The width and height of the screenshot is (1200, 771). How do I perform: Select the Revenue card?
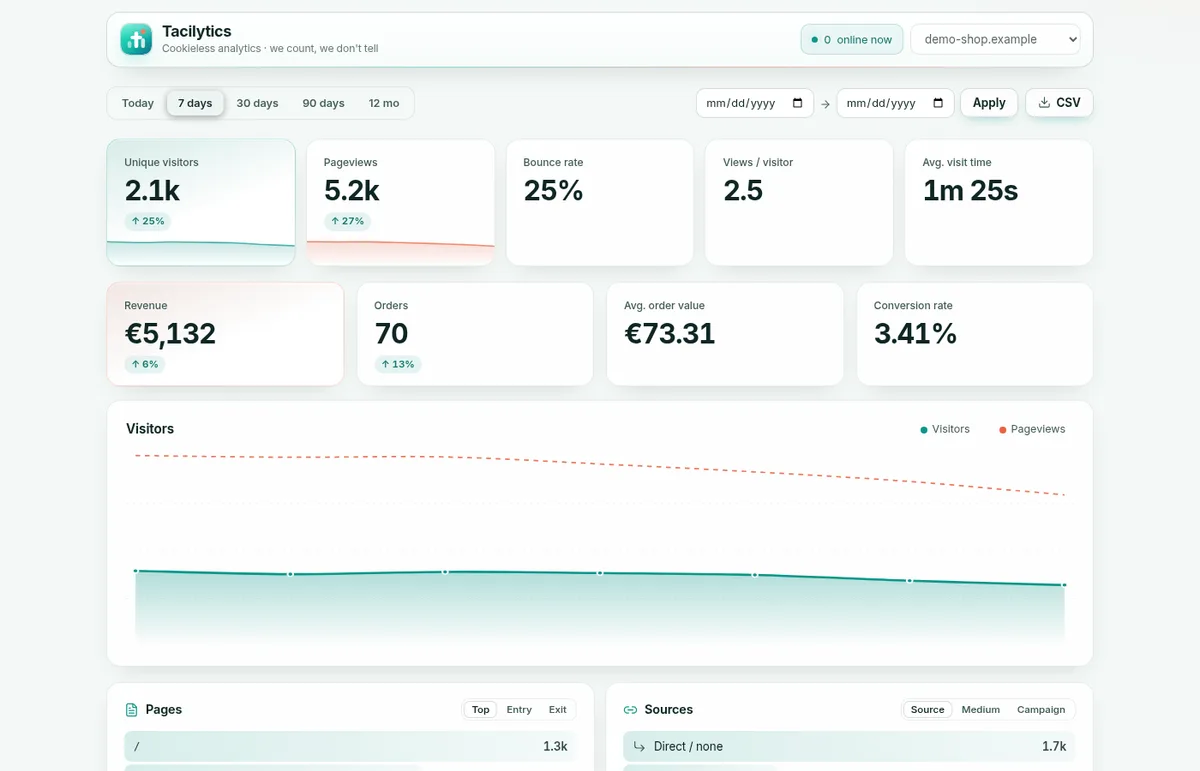point(225,334)
